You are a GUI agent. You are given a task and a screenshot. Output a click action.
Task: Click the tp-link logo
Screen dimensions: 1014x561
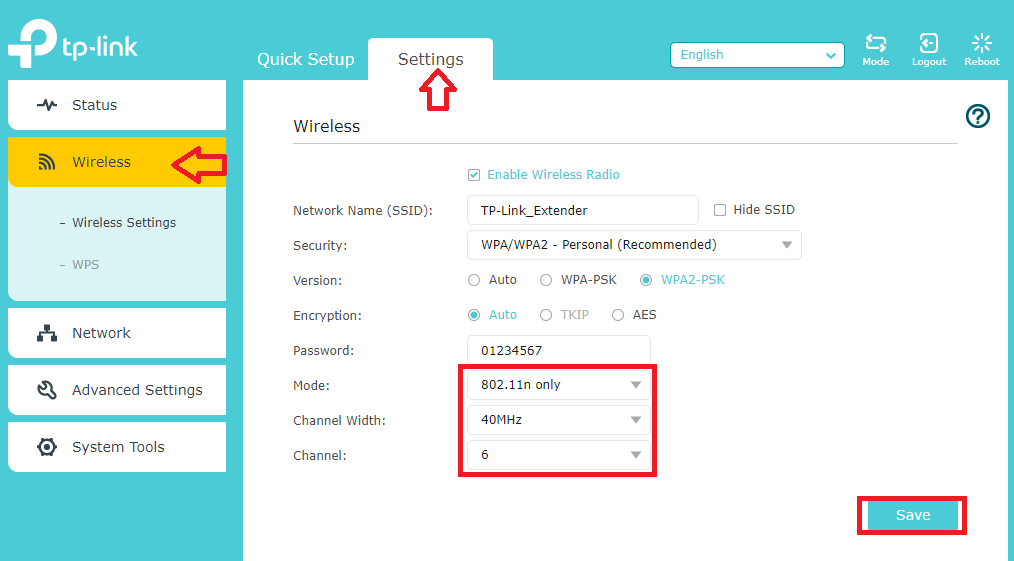coord(72,44)
